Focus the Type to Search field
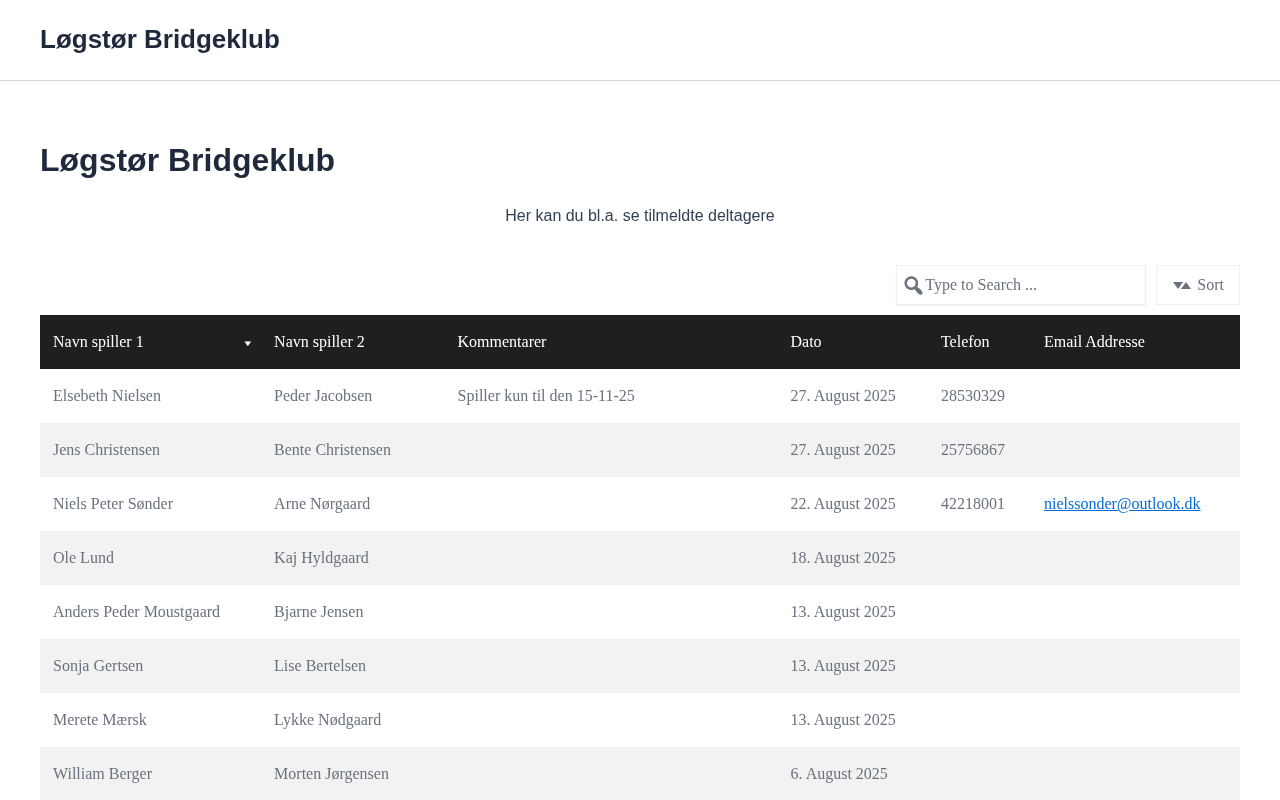Viewport: 1280px width, 800px height. click(x=1030, y=285)
